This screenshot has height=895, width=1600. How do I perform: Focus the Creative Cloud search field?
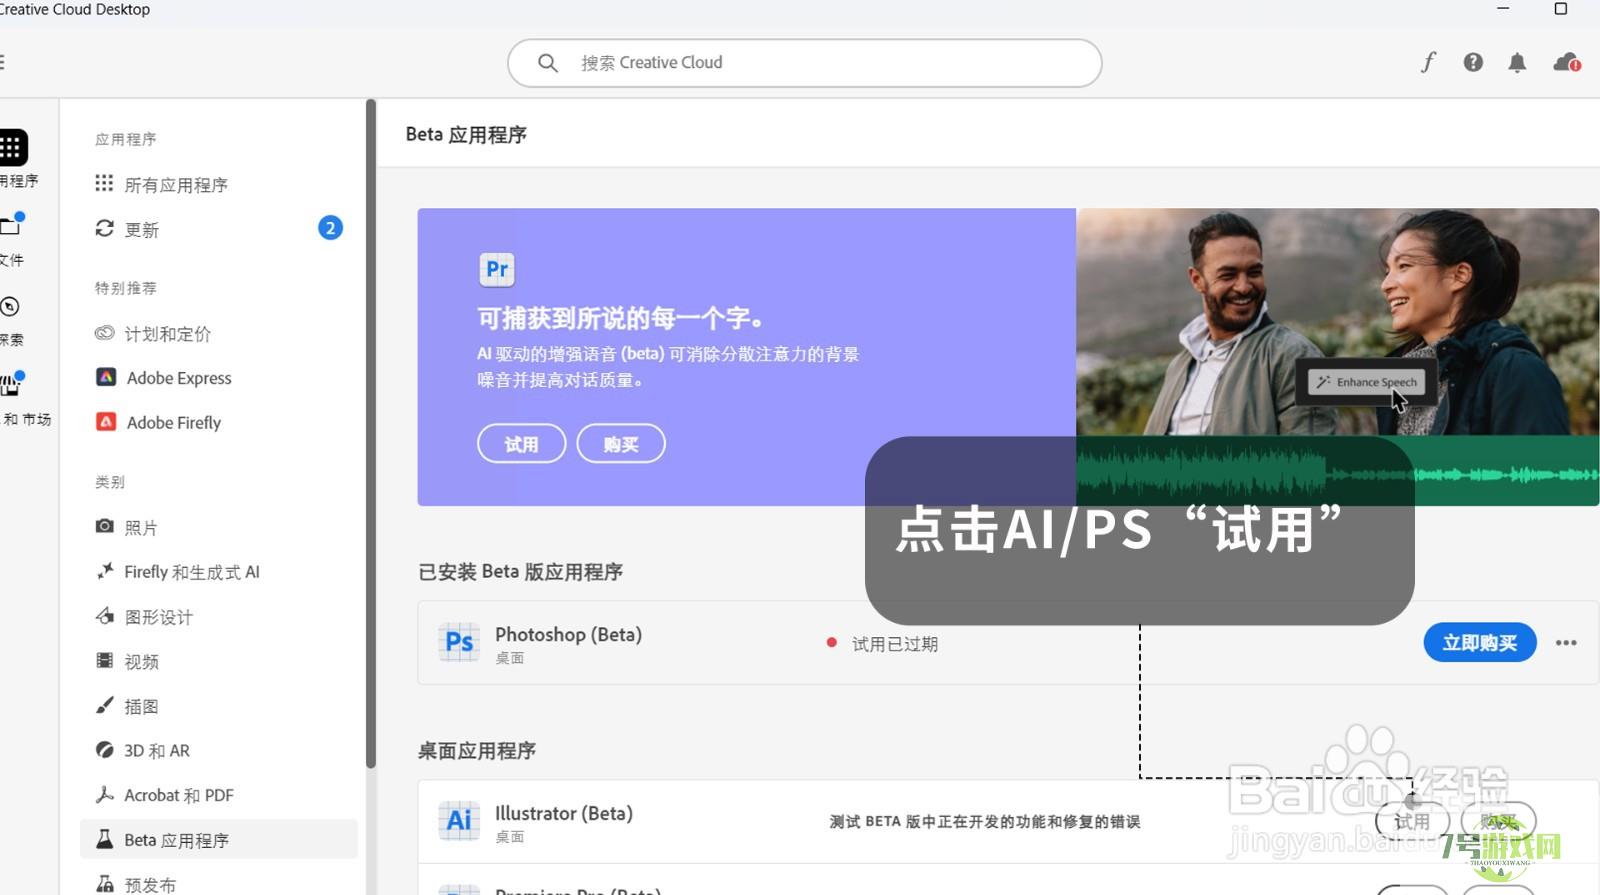coord(804,63)
